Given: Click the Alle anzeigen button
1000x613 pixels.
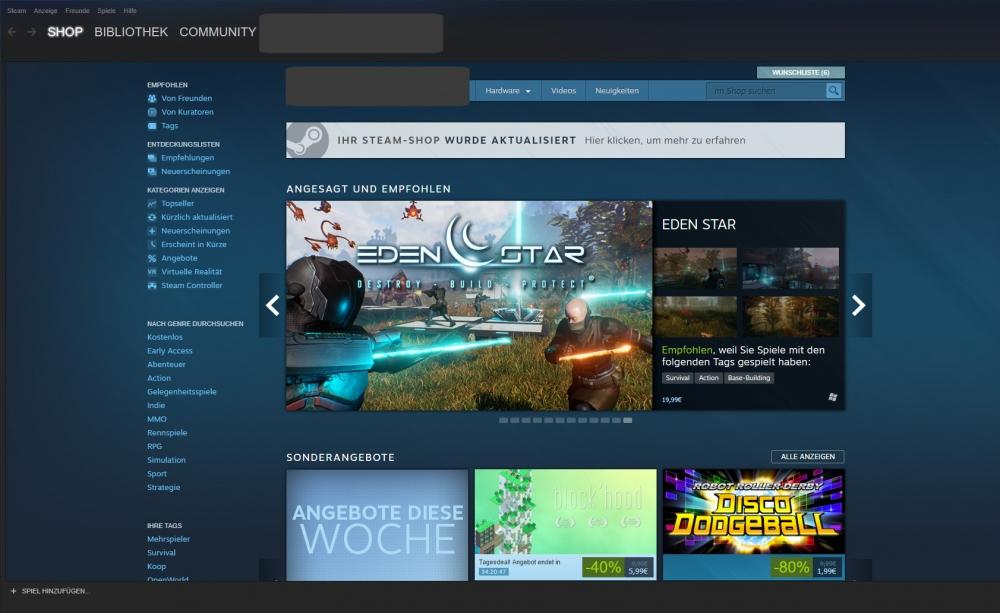Looking at the screenshot, I should 807,457.
